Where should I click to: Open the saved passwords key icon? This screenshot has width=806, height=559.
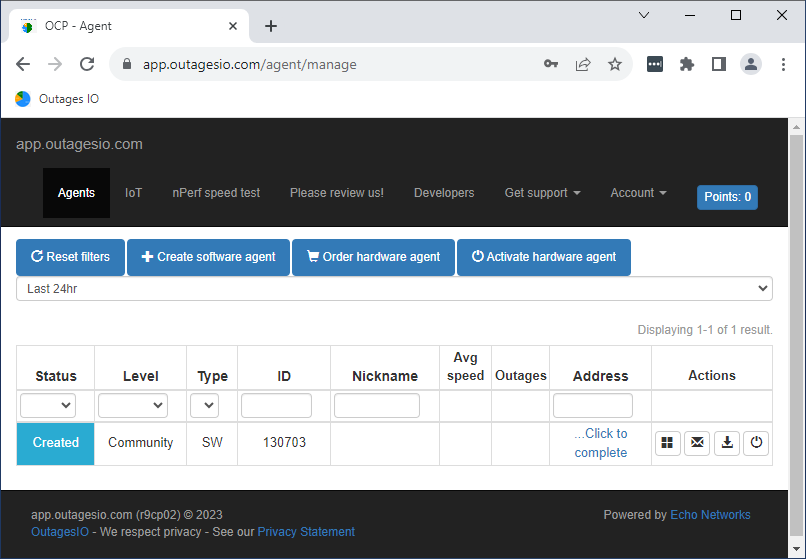click(x=551, y=64)
